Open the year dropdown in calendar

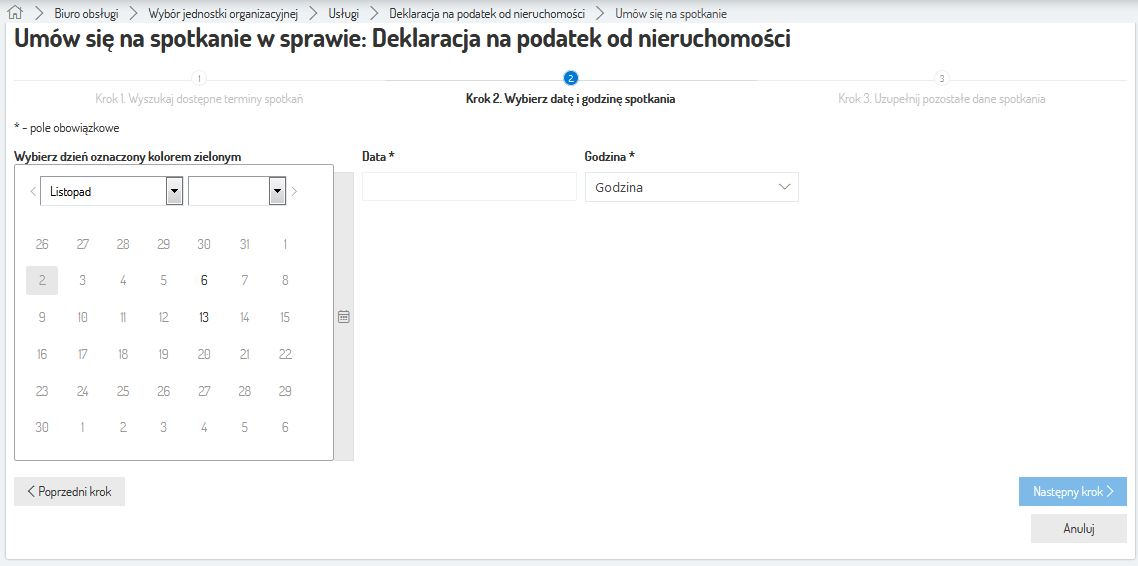[x=237, y=191]
